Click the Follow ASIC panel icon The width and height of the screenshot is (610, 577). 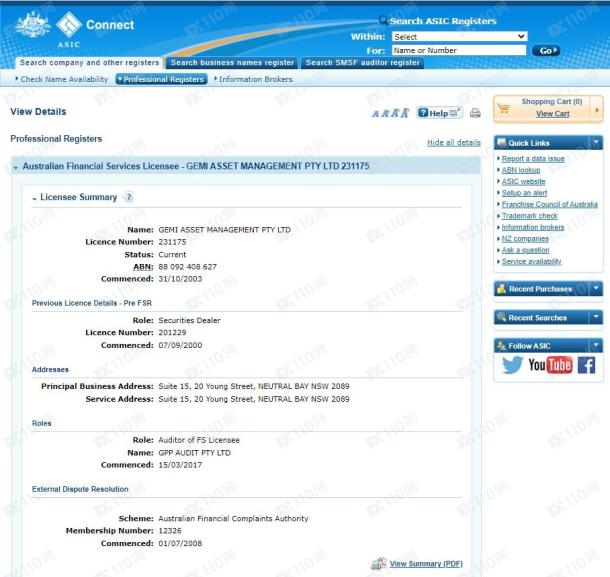[x=501, y=346]
